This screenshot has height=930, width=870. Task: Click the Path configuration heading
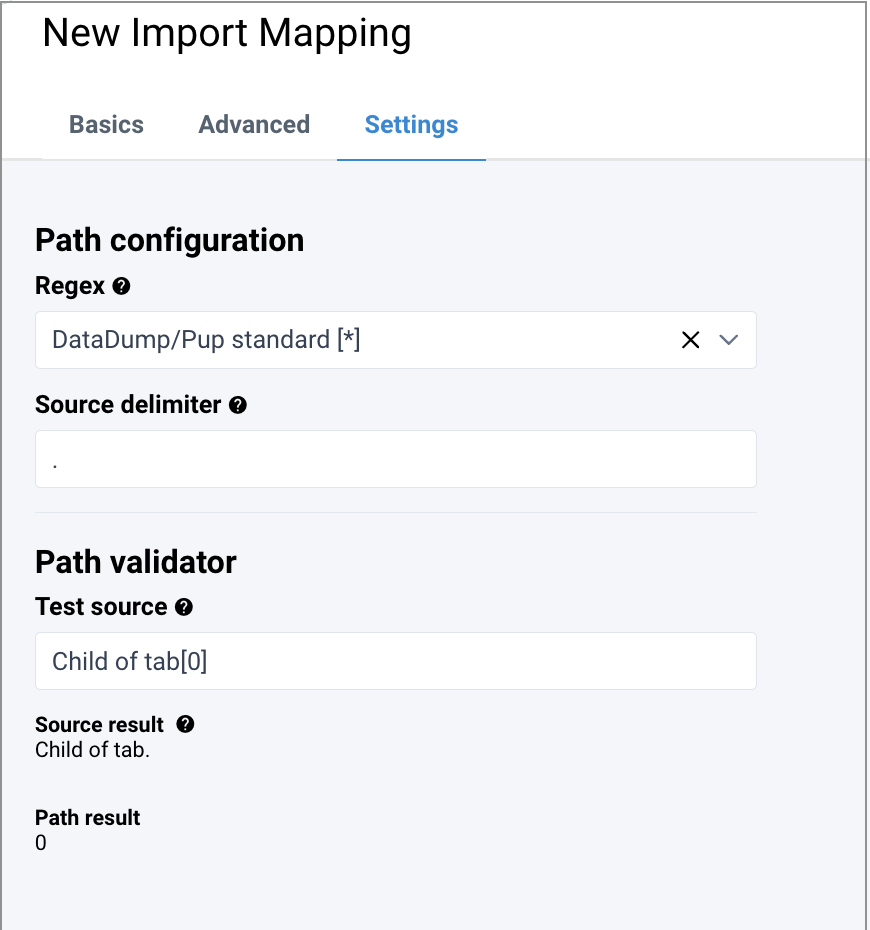169,240
